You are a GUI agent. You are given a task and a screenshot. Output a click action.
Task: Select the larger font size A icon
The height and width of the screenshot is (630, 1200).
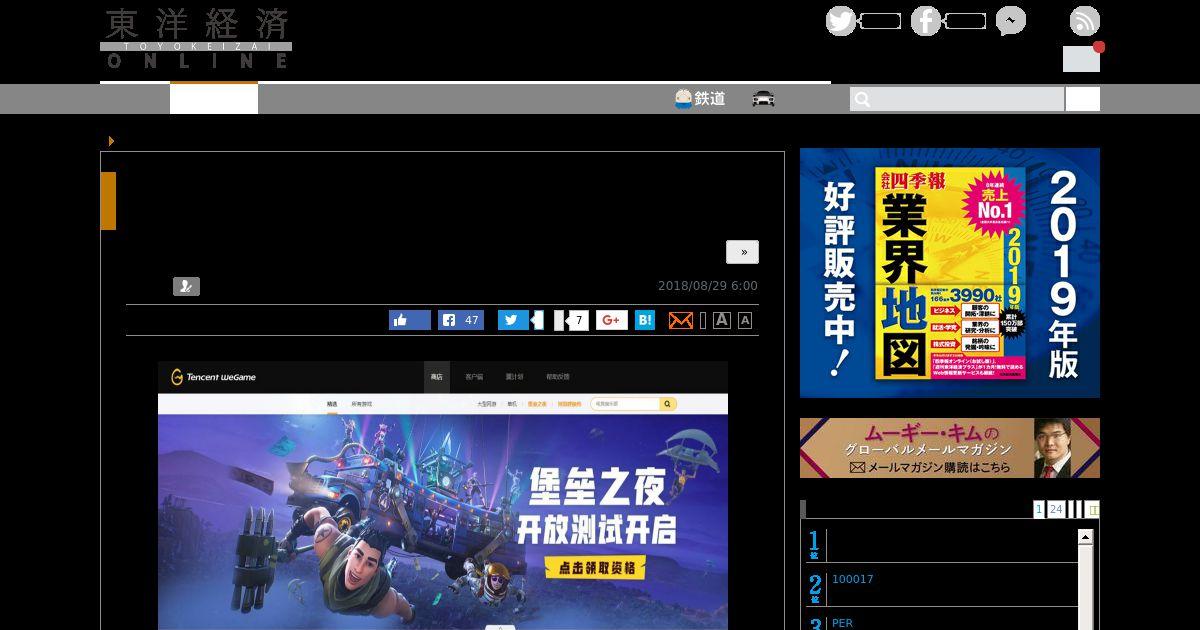point(721,320)
